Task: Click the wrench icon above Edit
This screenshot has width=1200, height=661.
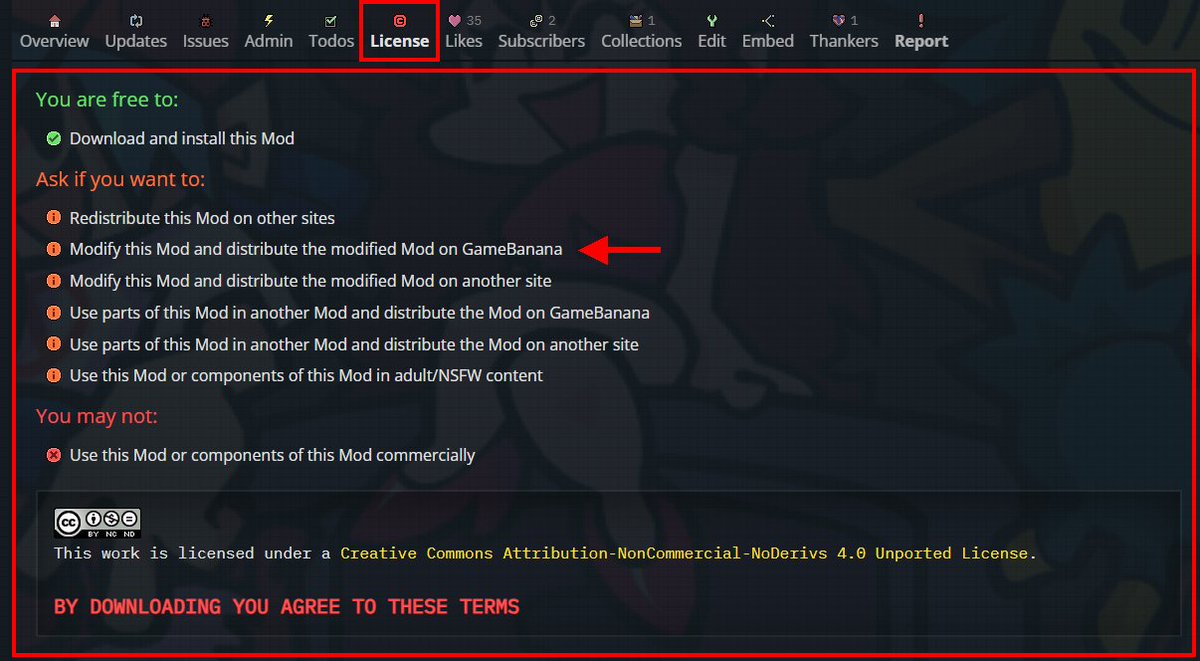Action: (x=712, y=20)
